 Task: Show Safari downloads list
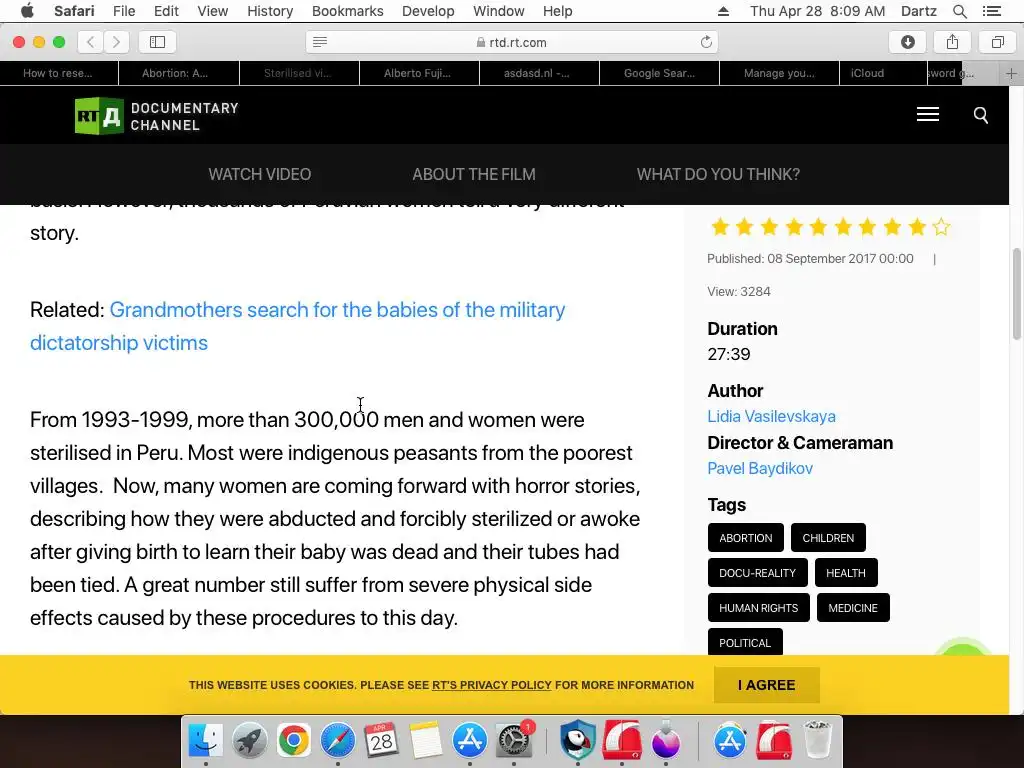(x=908, y=42)
